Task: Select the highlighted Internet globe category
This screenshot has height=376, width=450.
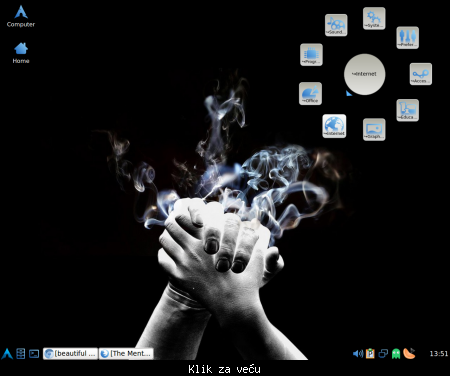Action: [x=334, y=126]
